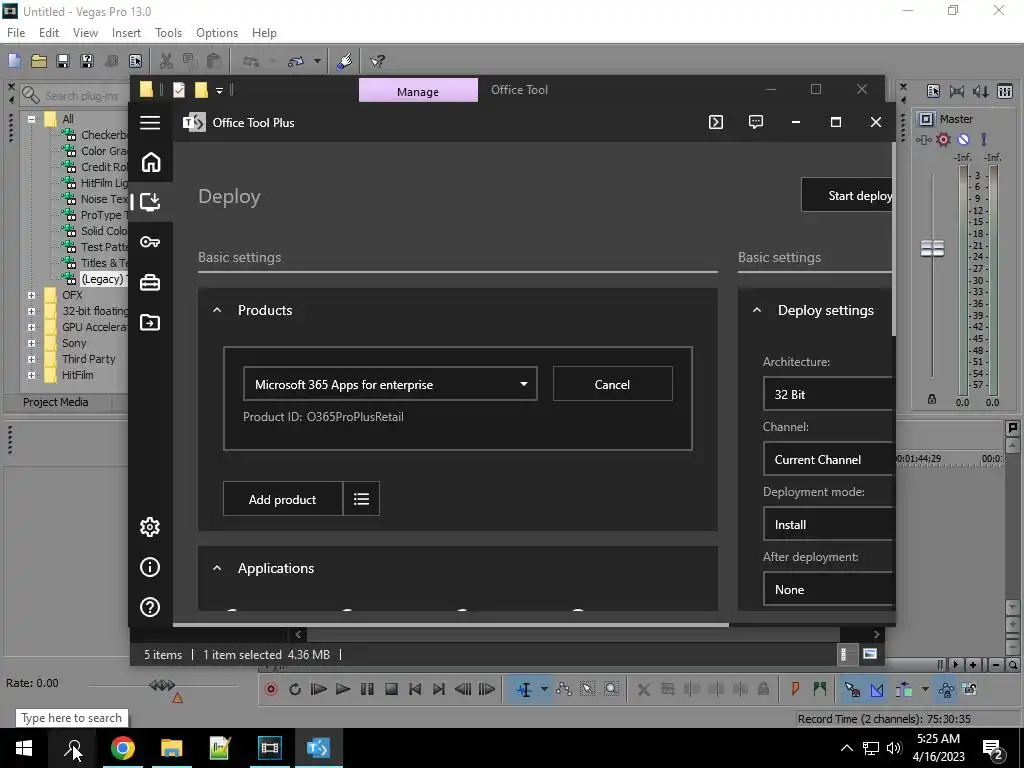The height and width of the screenshot is (768, 1024).
Task: Open Chrome from the Windows taskbar
Action: (123, 748)
